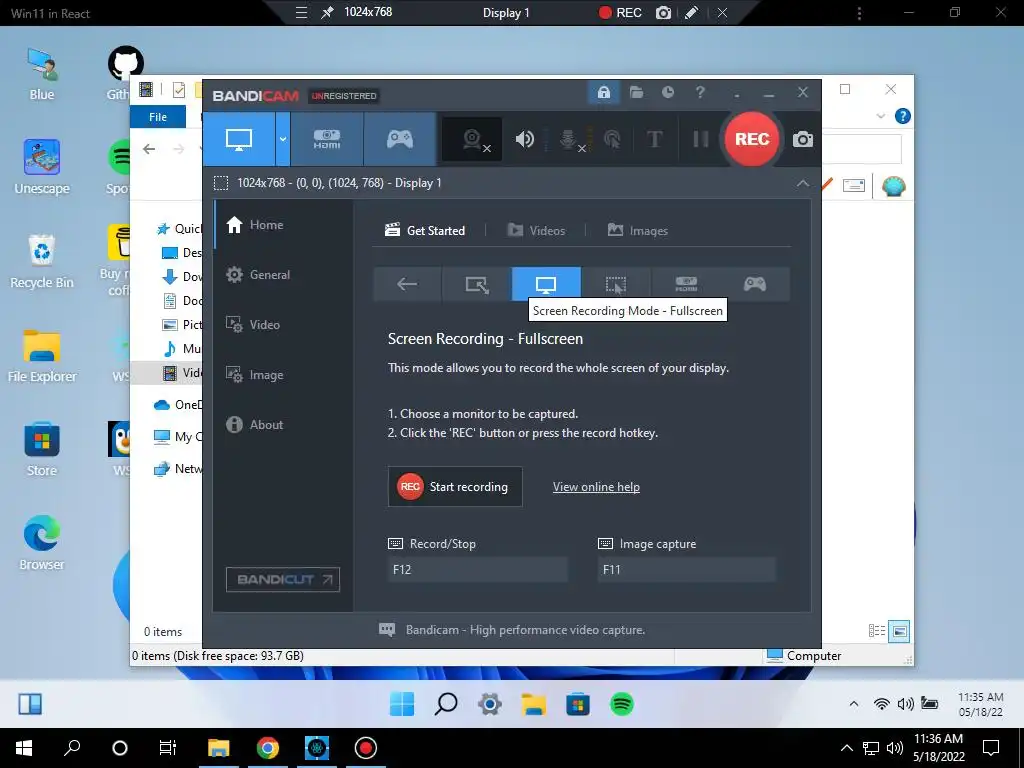
Task: Switch to the Images tab
Action: [x=637, y=231]
